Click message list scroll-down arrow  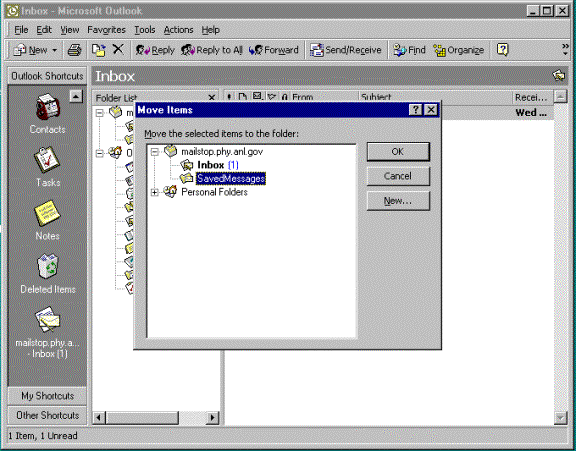[x=560, y=418]
